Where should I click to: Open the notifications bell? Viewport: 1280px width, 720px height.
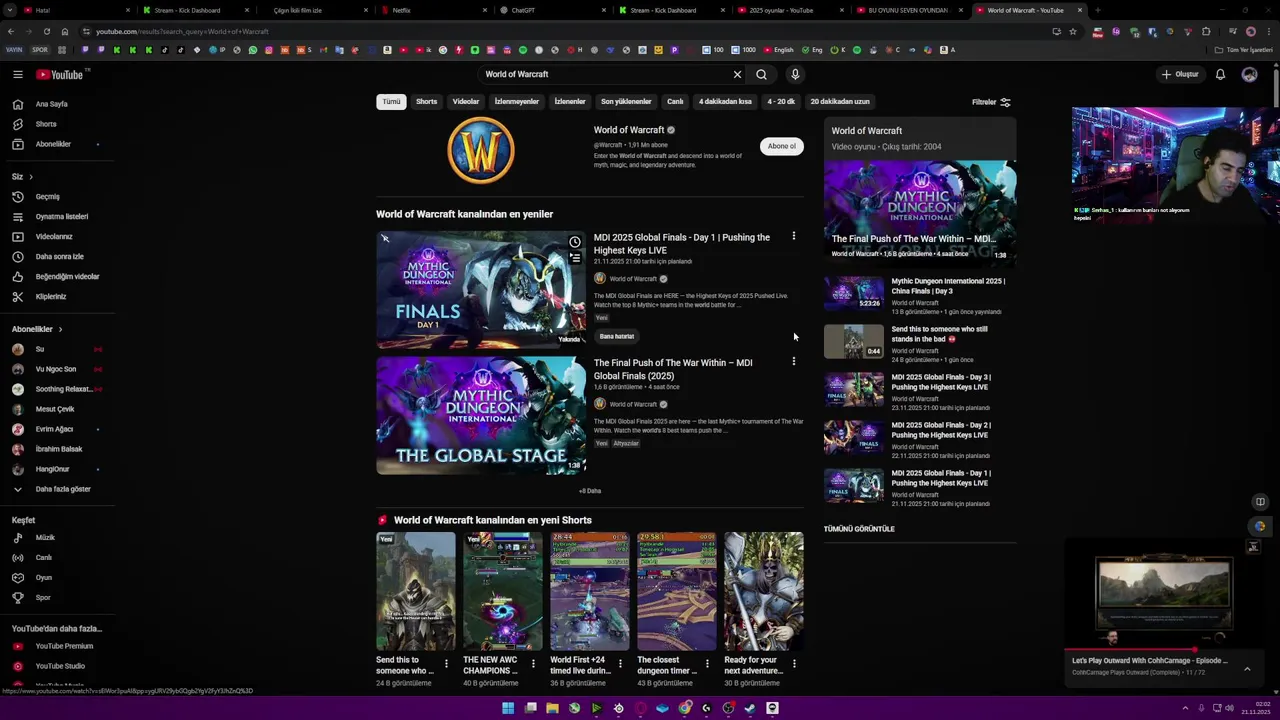click(x=1220, y=74)
